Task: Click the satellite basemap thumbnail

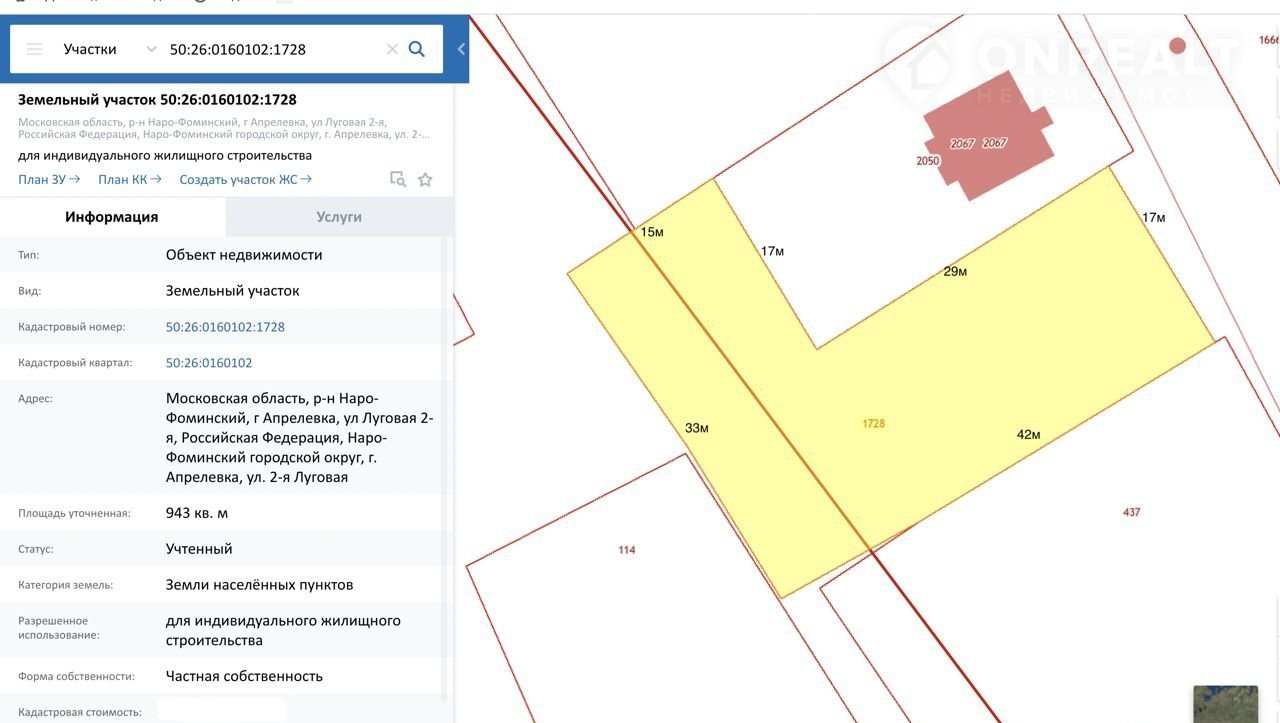Action: tap(1225, 703)
